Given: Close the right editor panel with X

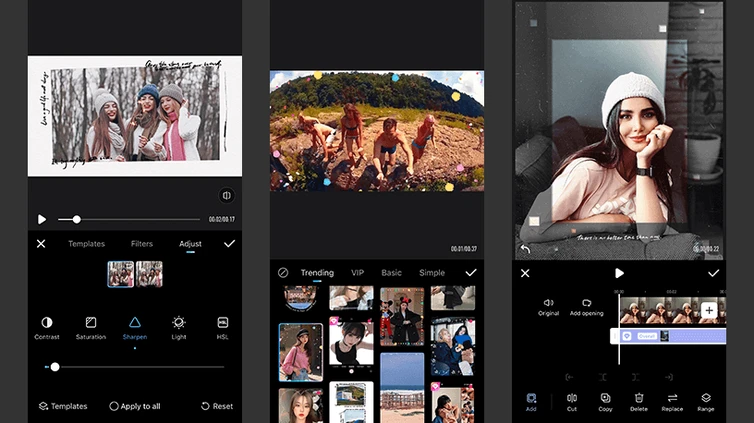Looking at the screenshot, I should click(x=525, y=273).
